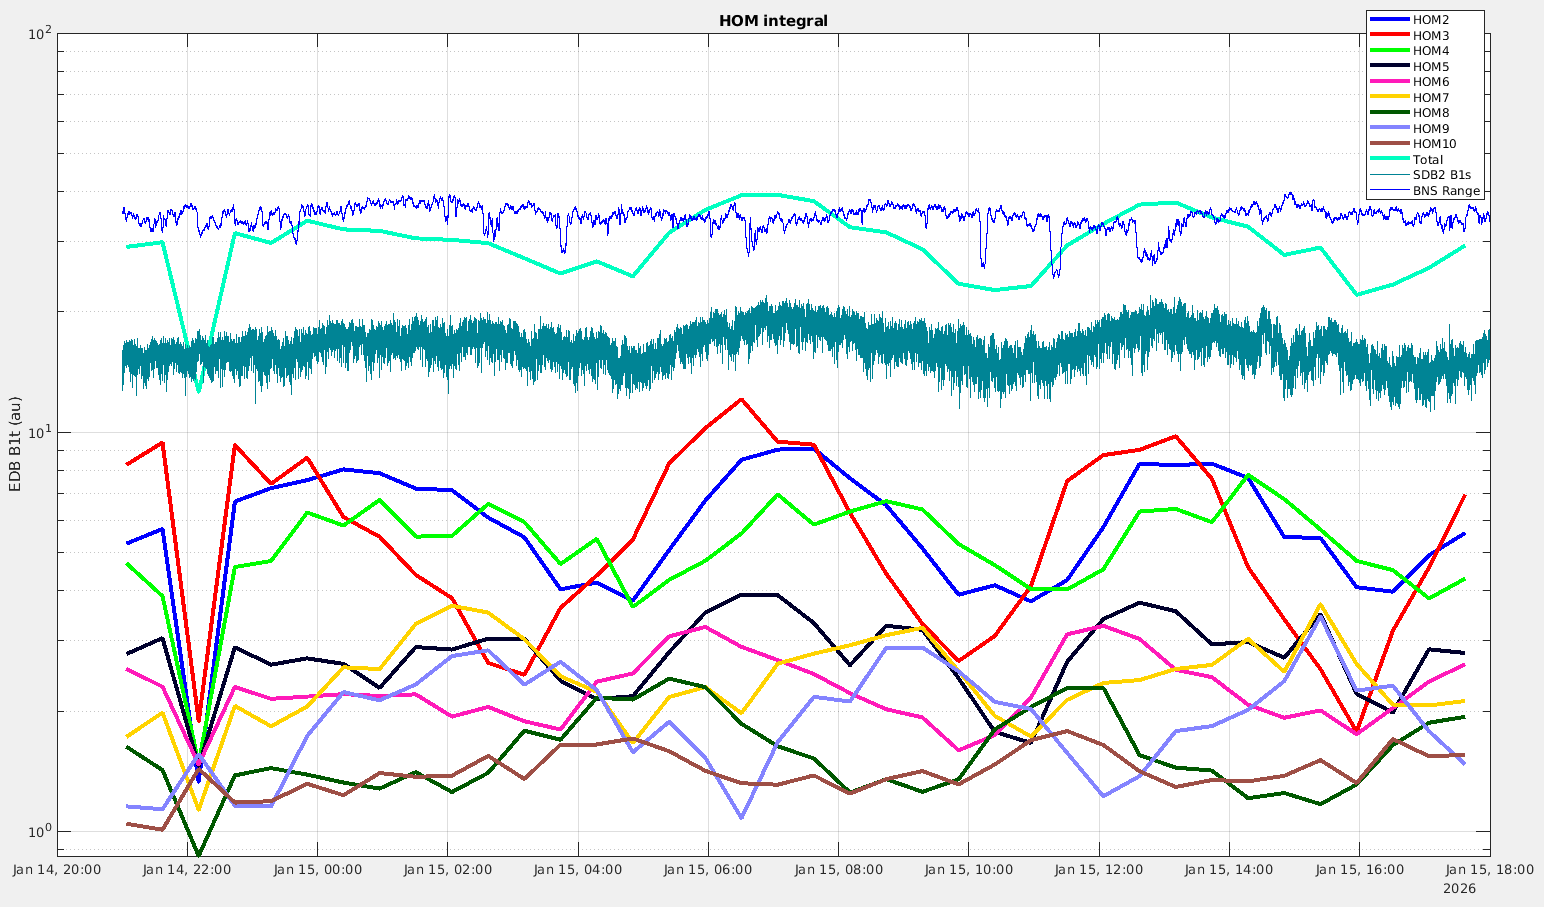
Task: Click the BNS Range legend label
Action: pyautogui.click(x=1446, y=191)
